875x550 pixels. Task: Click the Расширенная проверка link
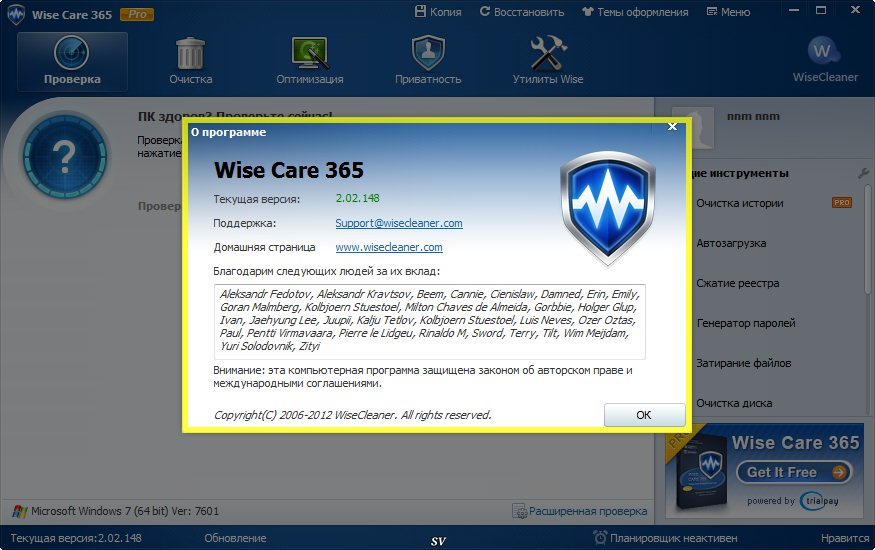tap(580, 511)
